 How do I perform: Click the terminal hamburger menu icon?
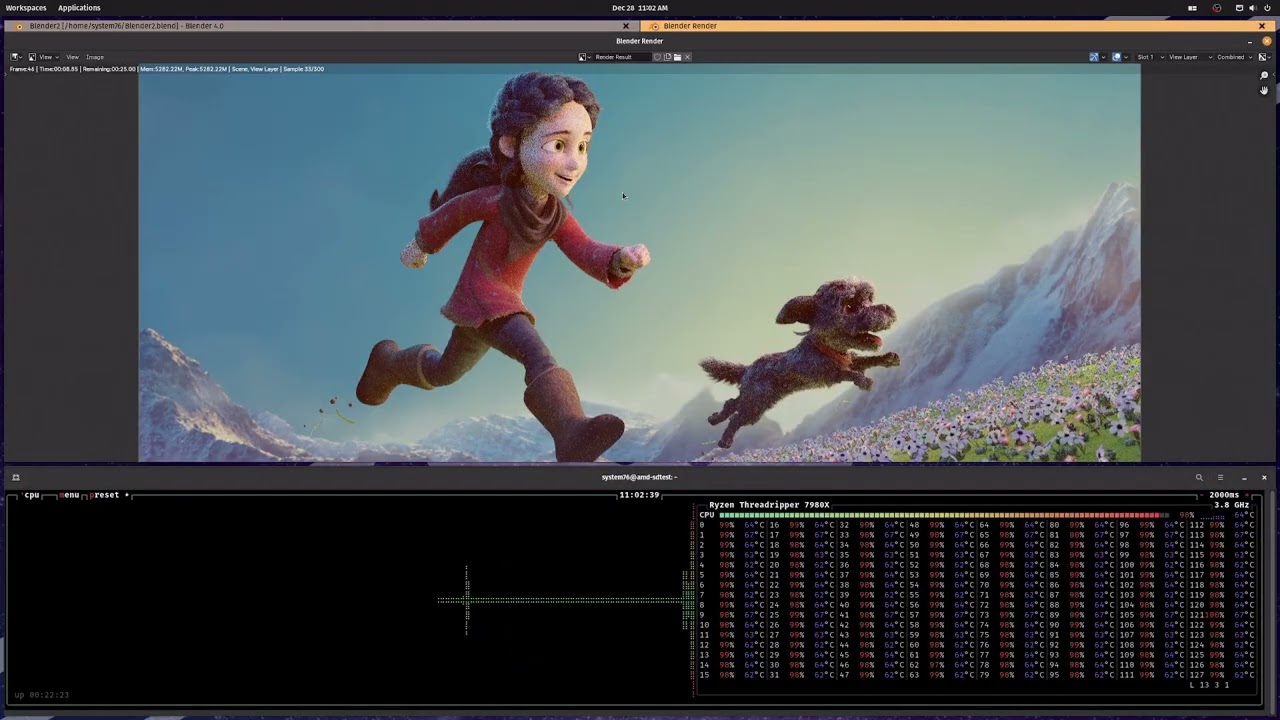pos(1220,477)
